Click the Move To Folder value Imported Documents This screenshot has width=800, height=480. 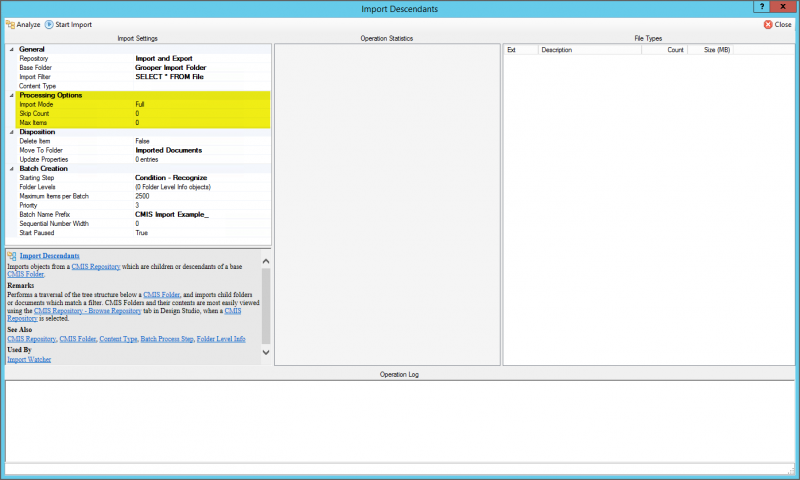[x=169, y=150]
